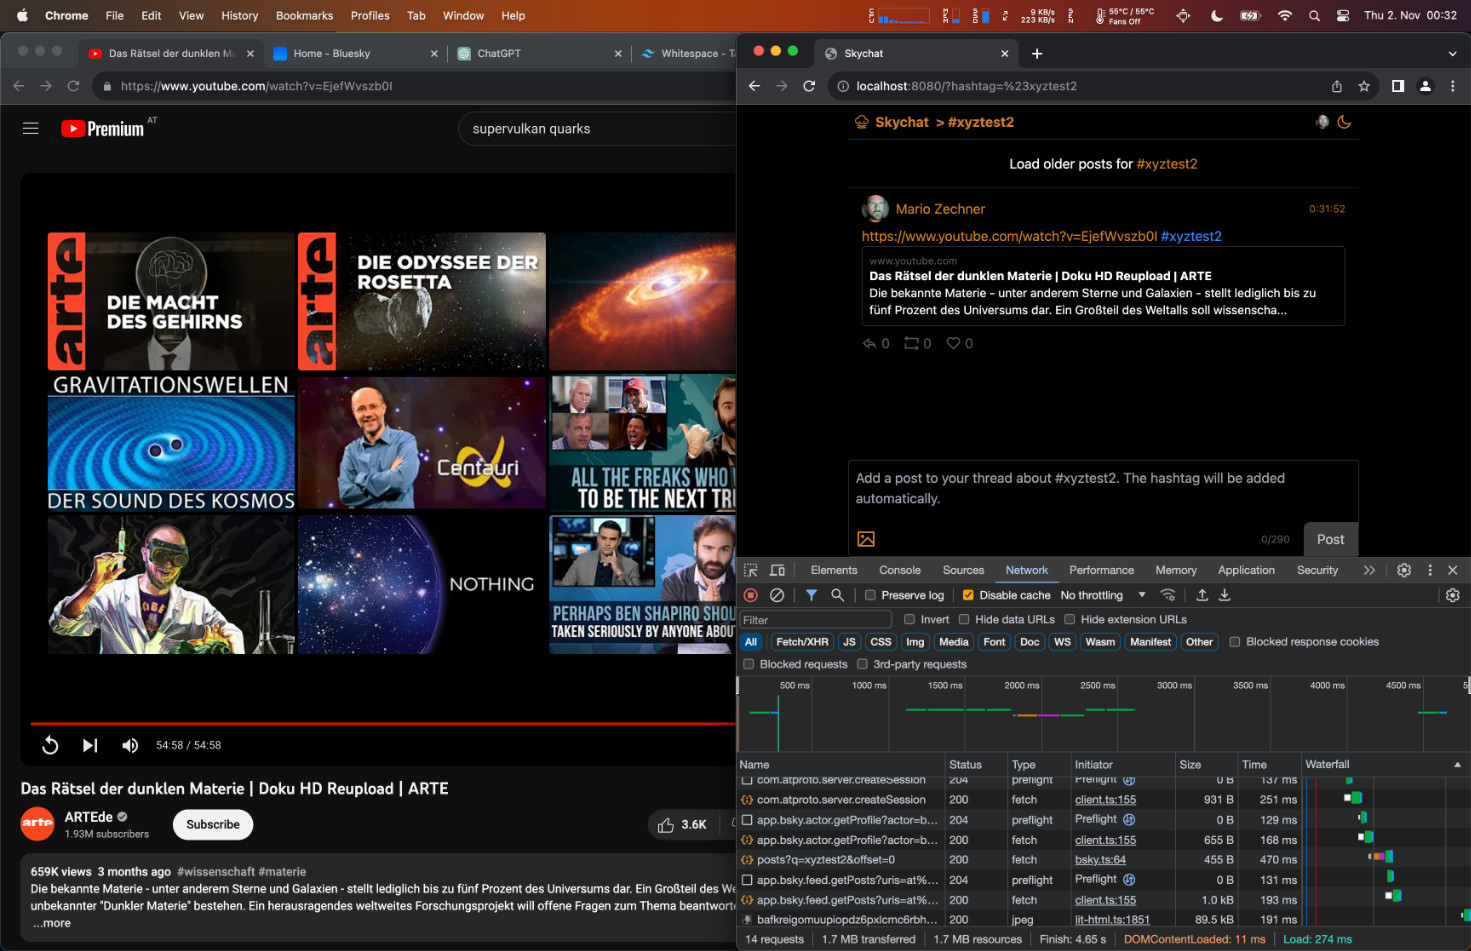Screen dimensions: 1471x951
Task: Select the Fetch/XHR filter type
Action: [x=802, y=642]
